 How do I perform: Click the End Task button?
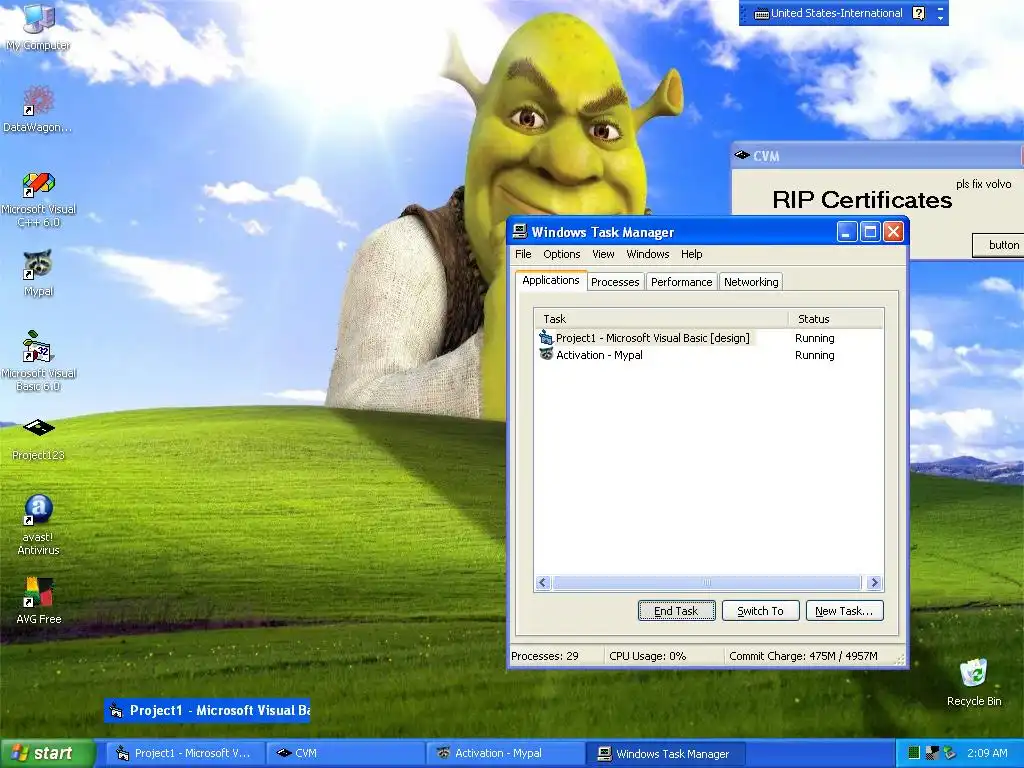[x=677, y=611]
